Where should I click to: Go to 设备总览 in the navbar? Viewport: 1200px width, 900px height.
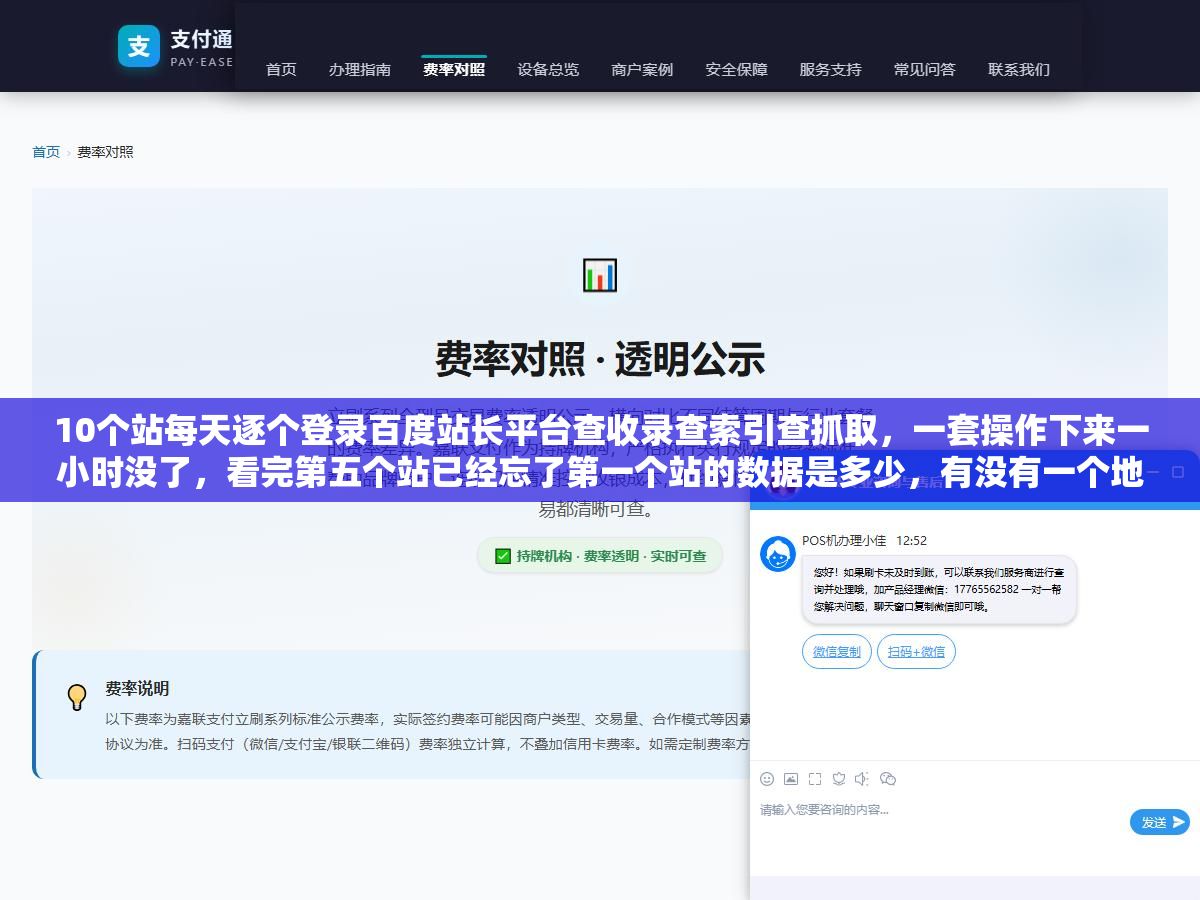[548, 69]
